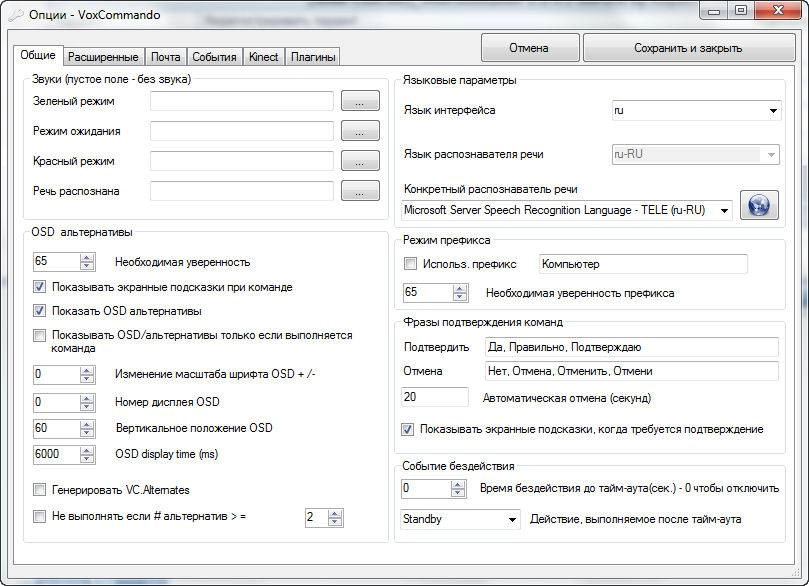This screenshot has width=809, height=586.
Task: Decrease Необходимая уверенность value in OSD section
Action: pyautogui.click(x=87, y=266)
